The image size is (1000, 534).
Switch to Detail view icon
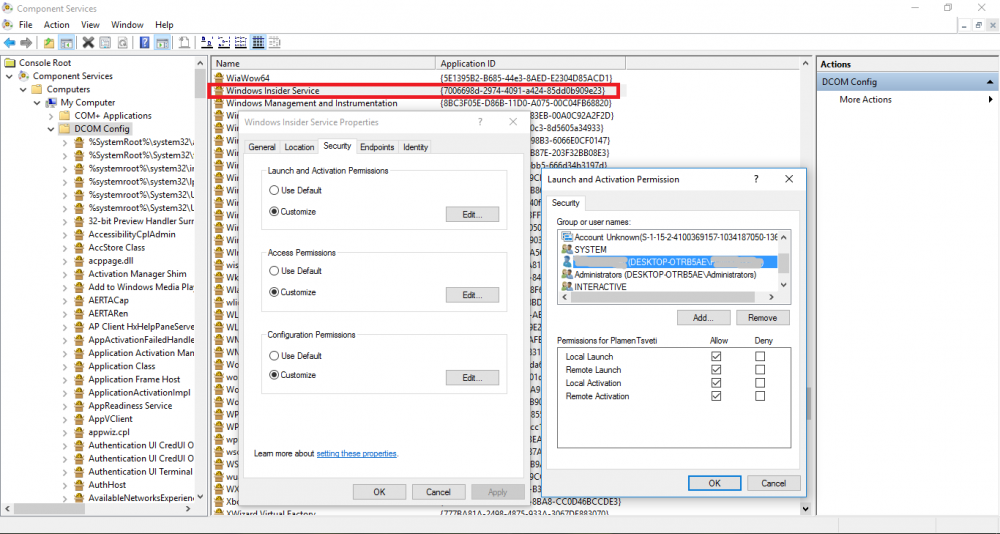(x=258, y=43)
